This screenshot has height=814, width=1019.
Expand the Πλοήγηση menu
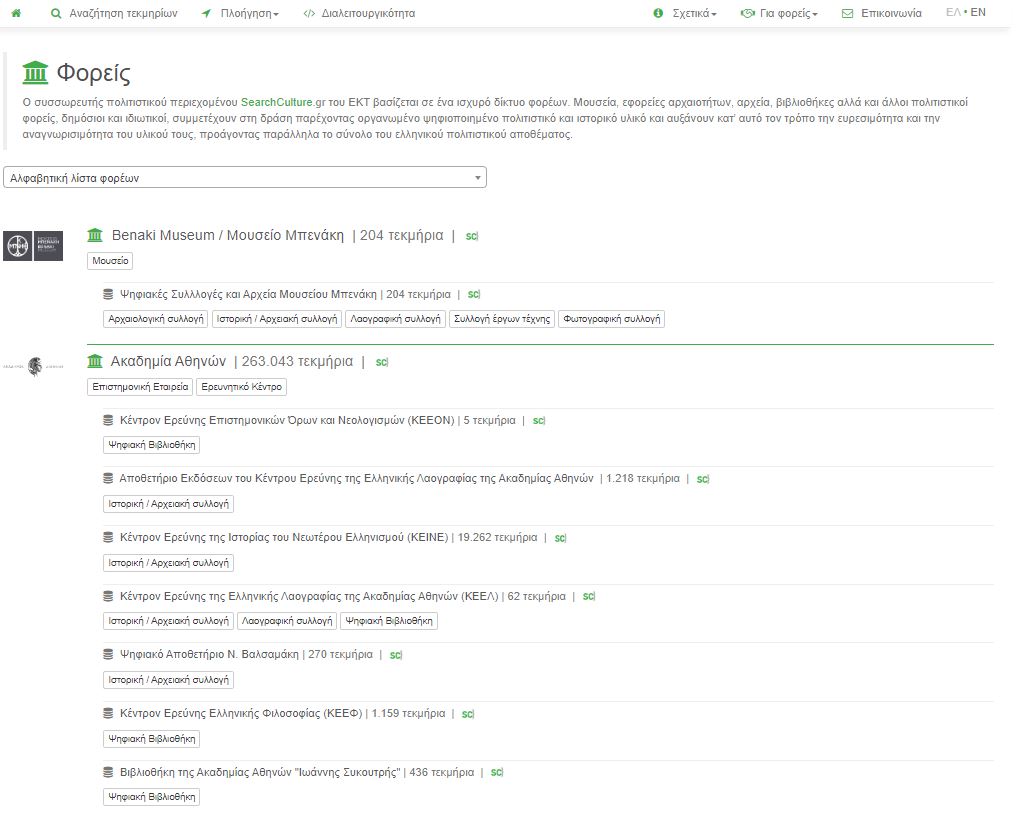241,14
